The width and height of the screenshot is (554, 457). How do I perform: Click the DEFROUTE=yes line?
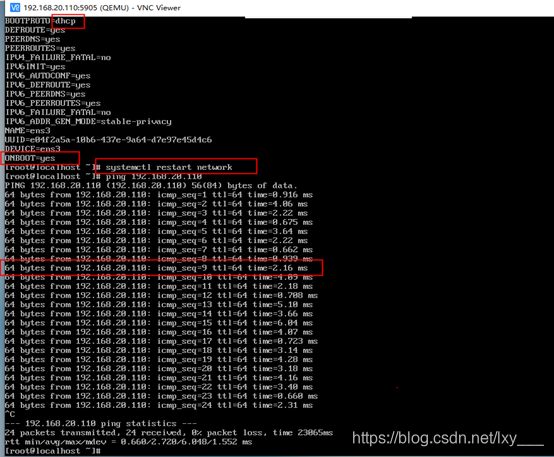pyautogui.click(x=35, y=30)
